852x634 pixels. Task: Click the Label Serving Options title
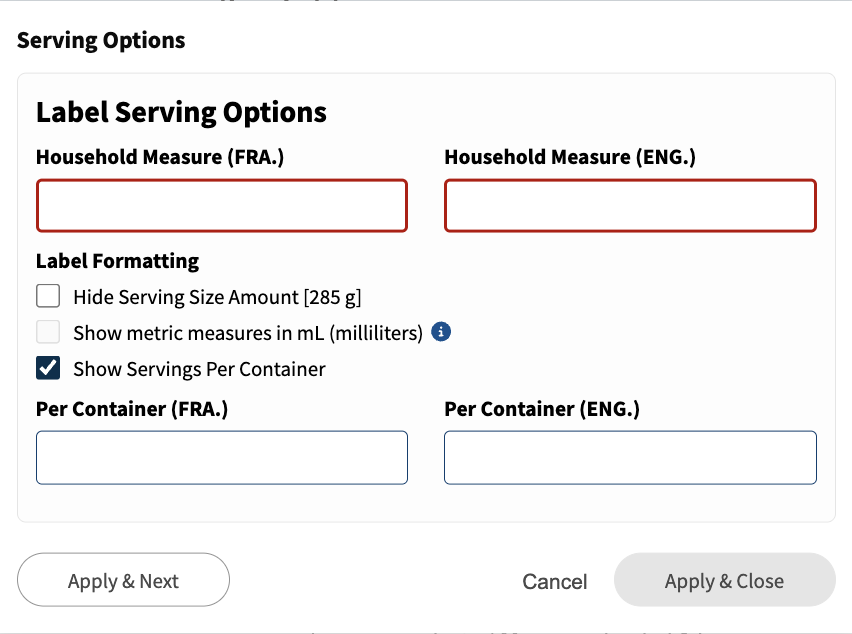[181, 112]
